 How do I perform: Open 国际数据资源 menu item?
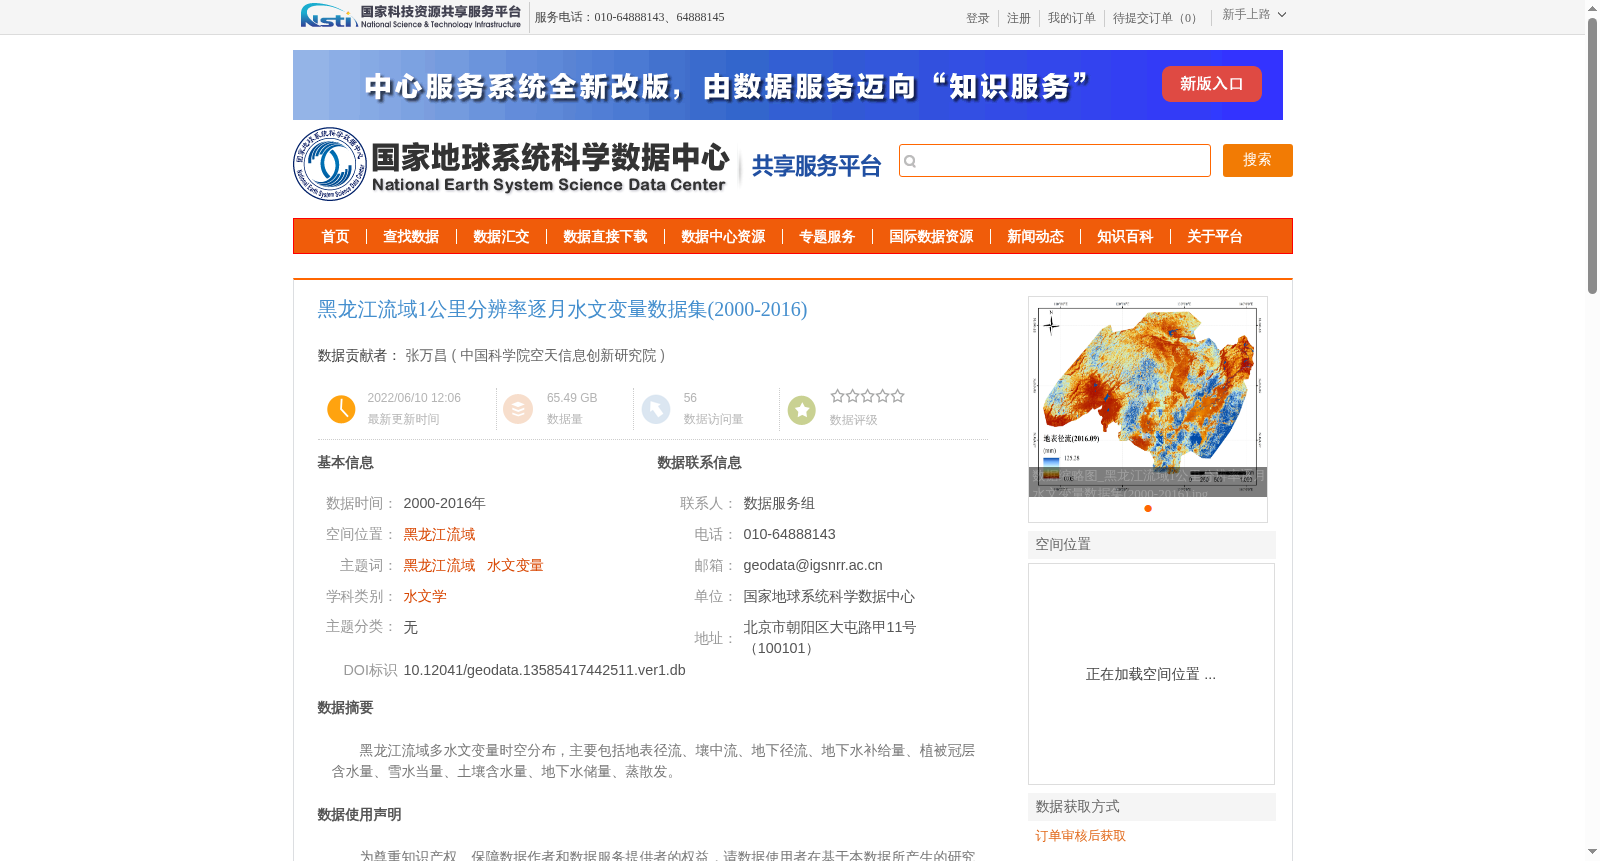tap(931, 236)
